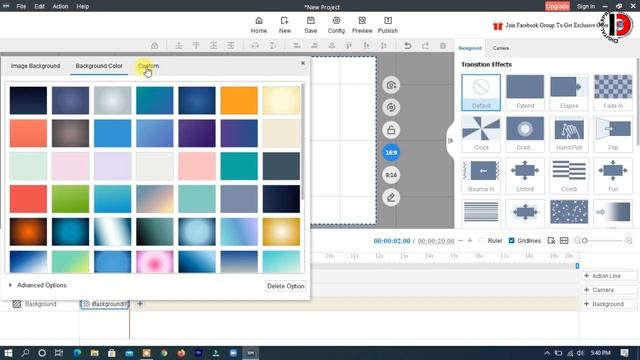Viewport: 640px width, 360px height.
Task: Switch to the Image Background tab
Action: click(x=36, y=66)
